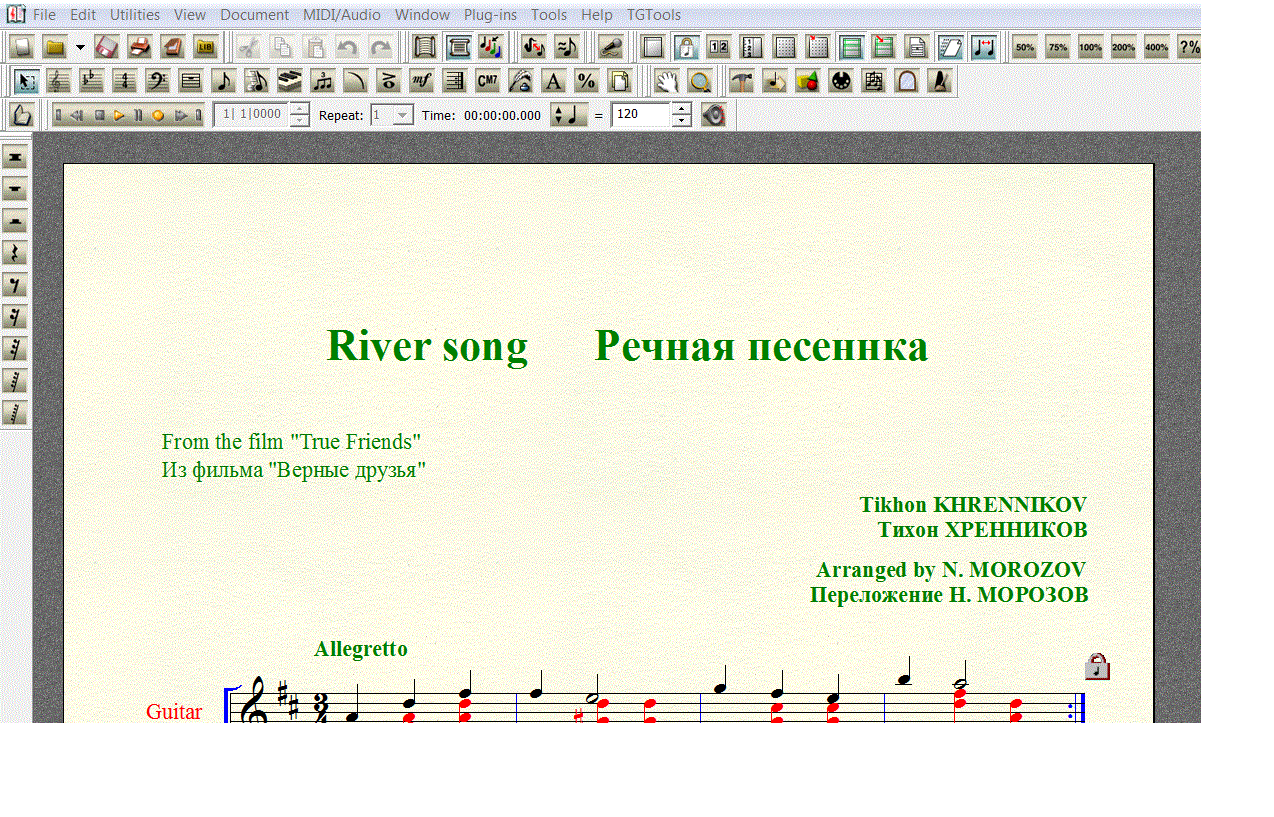Pick the Lyrics tool (quill icon)
1274x817 pixels.
pyautogui.click(x=521, y=81)
